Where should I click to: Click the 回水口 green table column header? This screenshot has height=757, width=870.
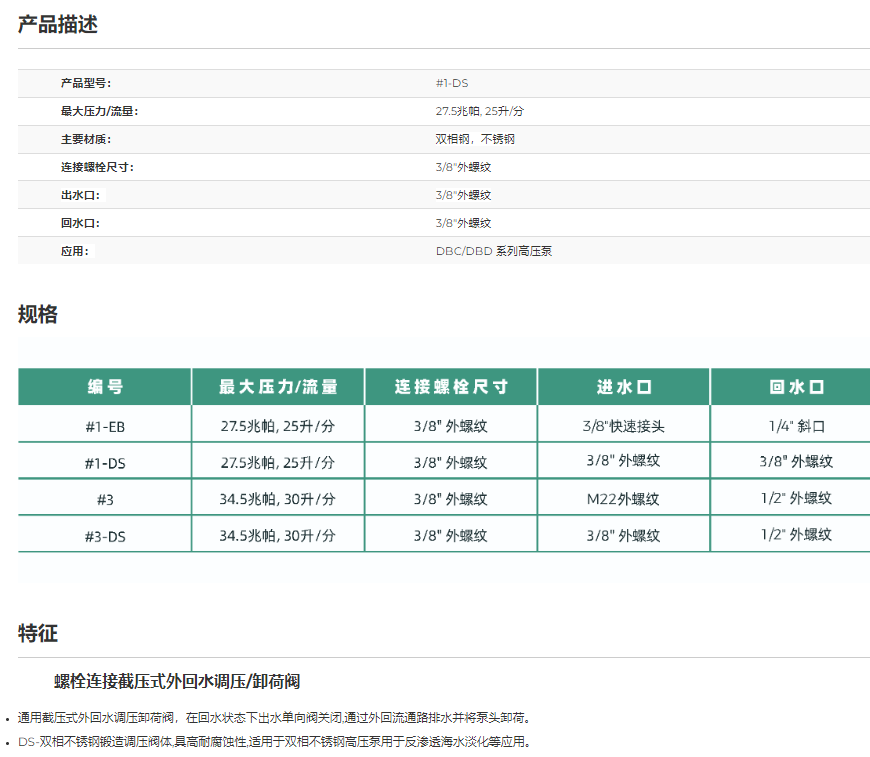796,387
